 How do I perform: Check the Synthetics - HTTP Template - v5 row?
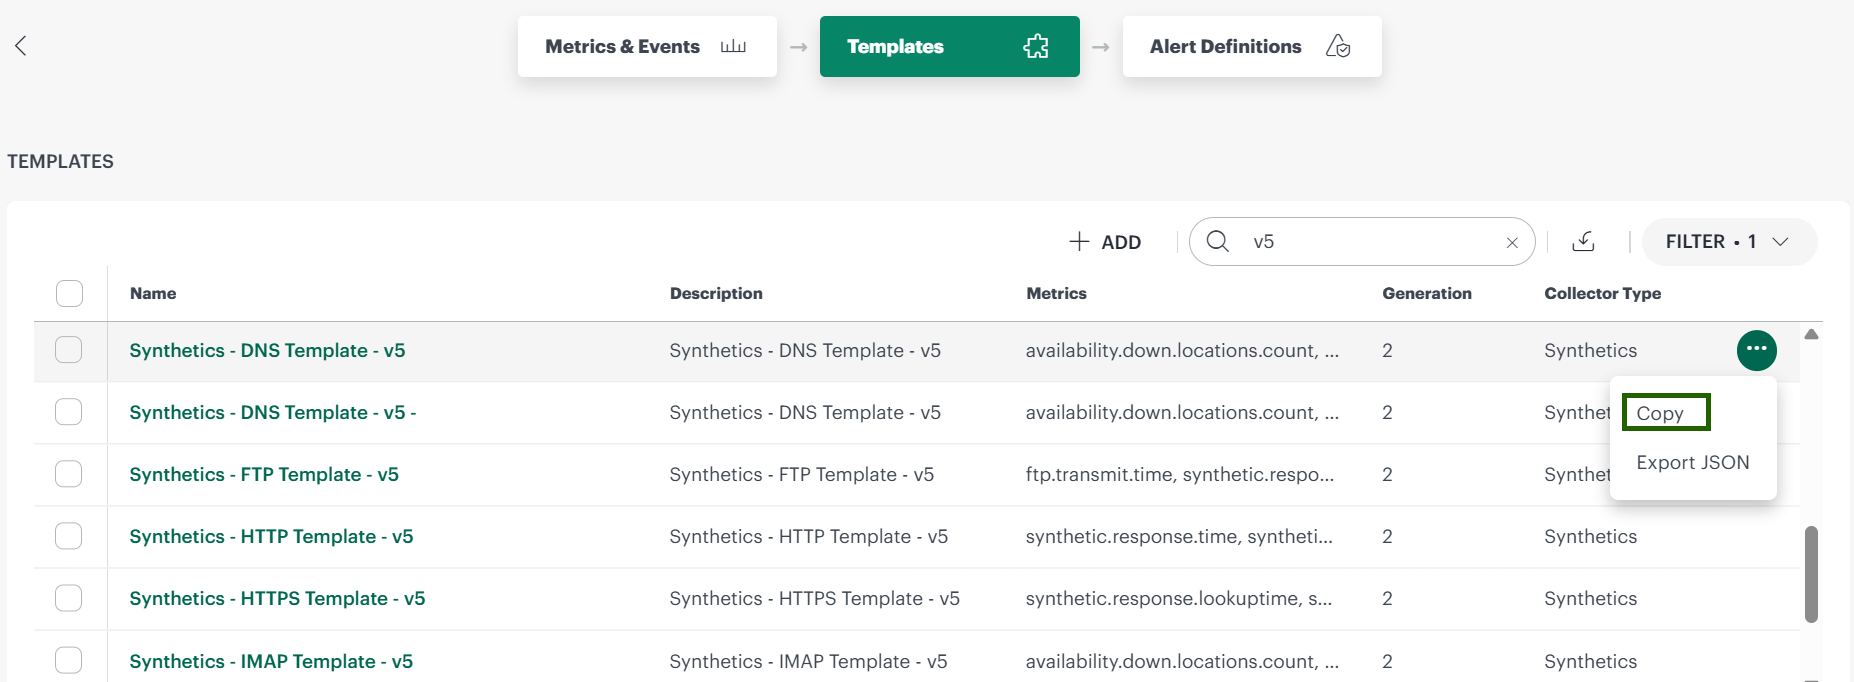coord(69,536)
